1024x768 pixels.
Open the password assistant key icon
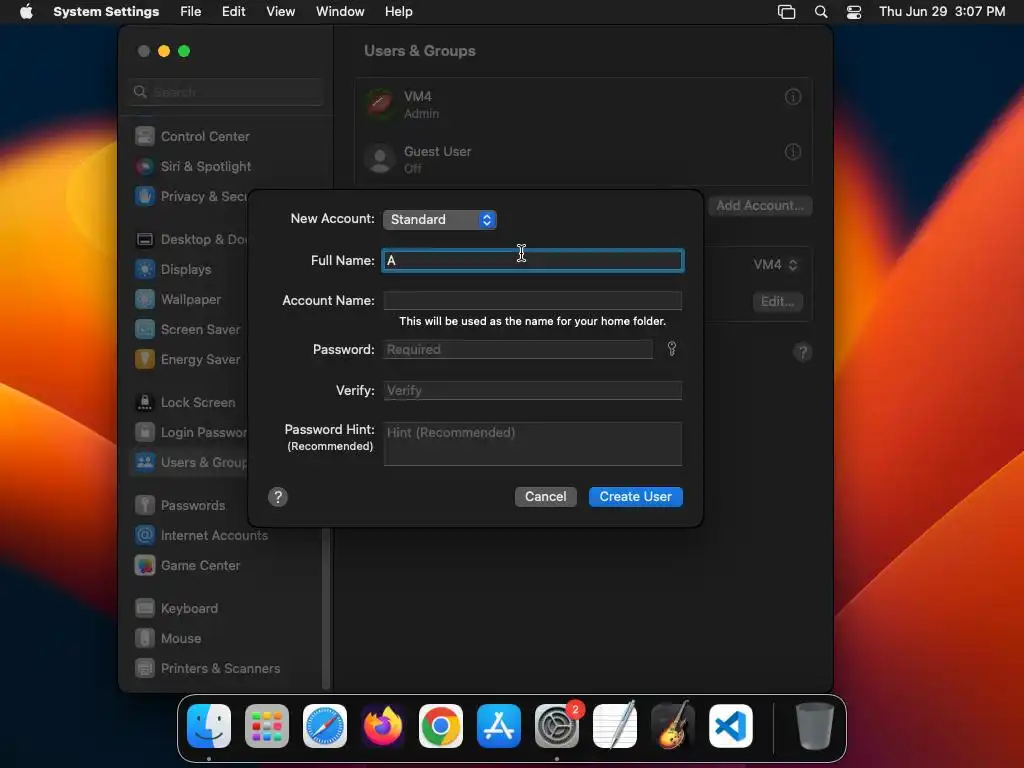coord(671,349)
